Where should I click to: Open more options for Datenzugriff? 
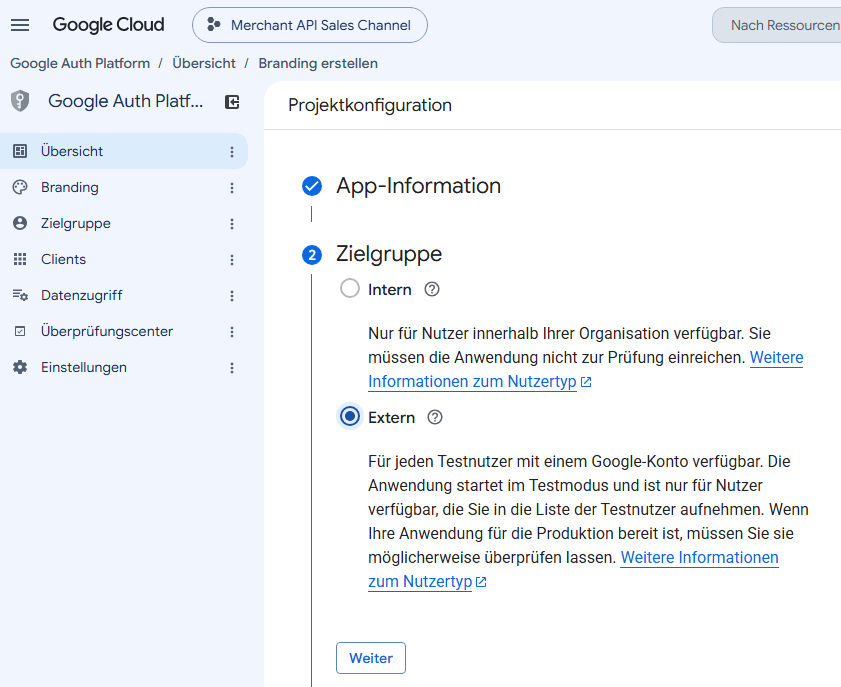point(232,296)
